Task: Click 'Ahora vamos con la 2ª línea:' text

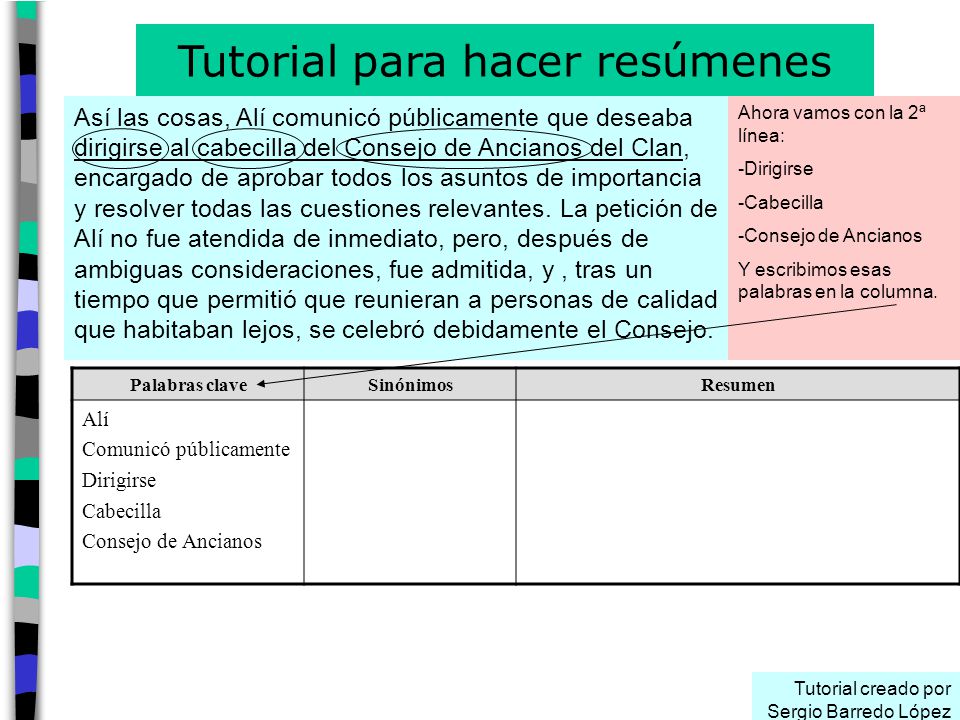Action: tap(831, 124)
